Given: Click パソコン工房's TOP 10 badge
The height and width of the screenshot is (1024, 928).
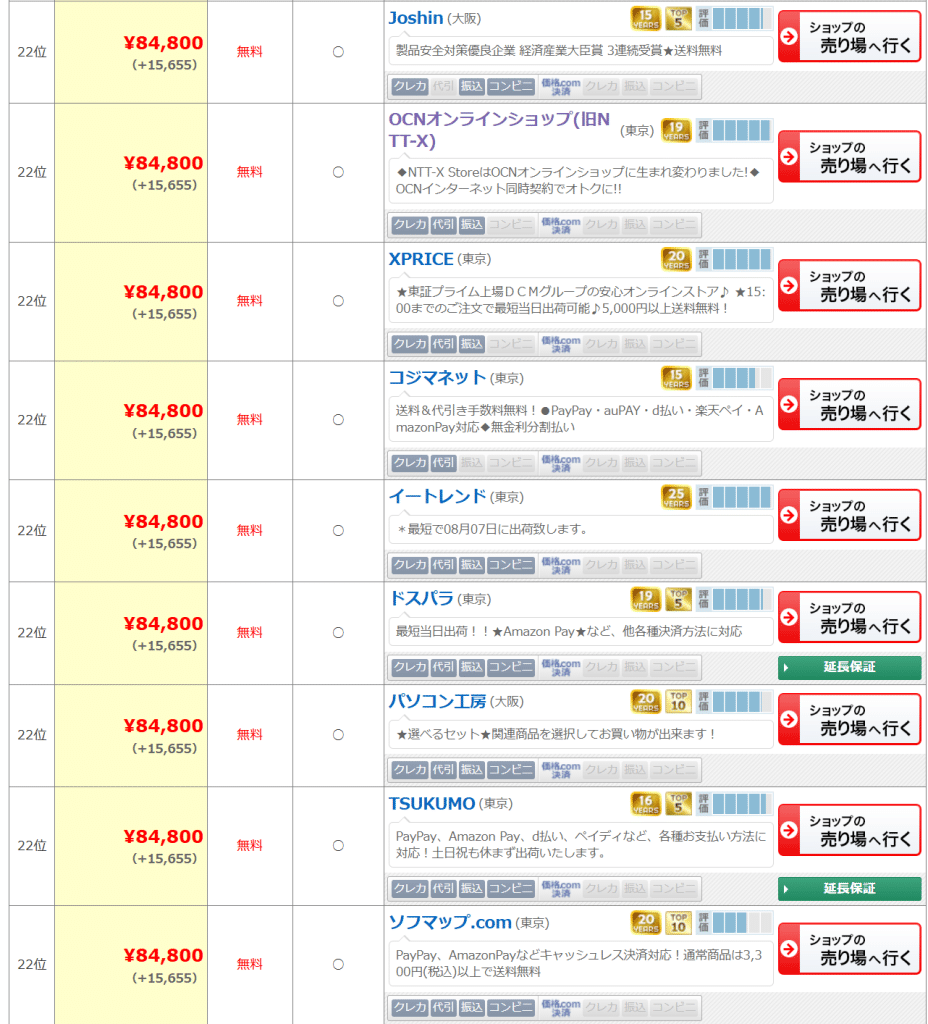Looking at the screenshot, I should coord(678,701).
